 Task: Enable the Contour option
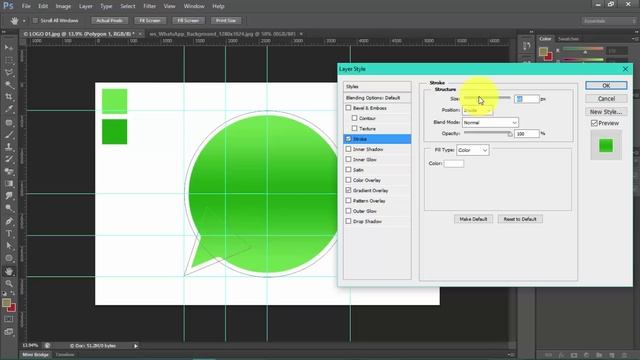pyautogui.click(x=354, y=118)
